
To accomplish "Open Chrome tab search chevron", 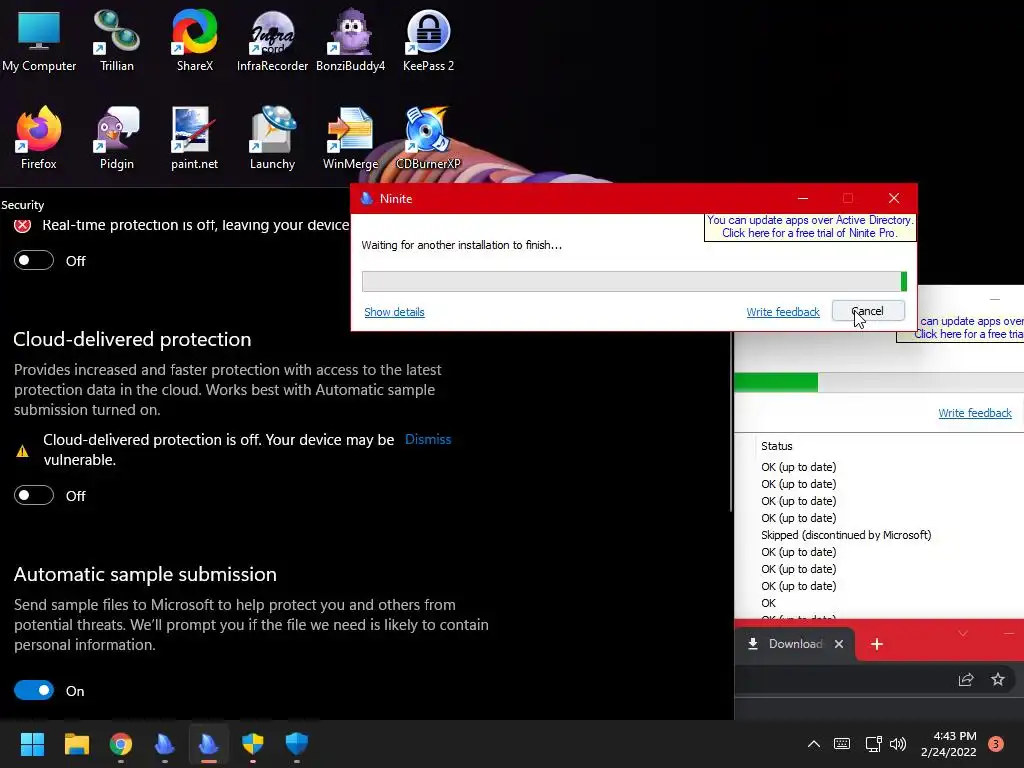I will 963,634.
